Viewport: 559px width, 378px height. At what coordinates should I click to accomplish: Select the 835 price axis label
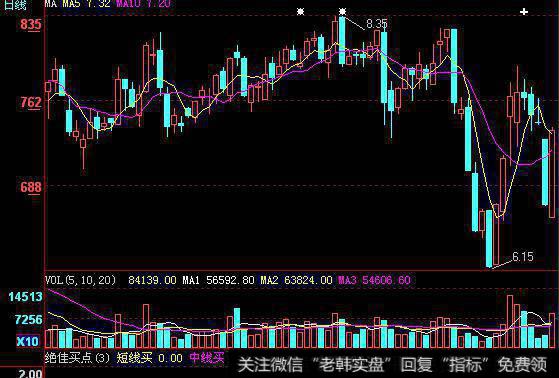click(x=31, y=25)
